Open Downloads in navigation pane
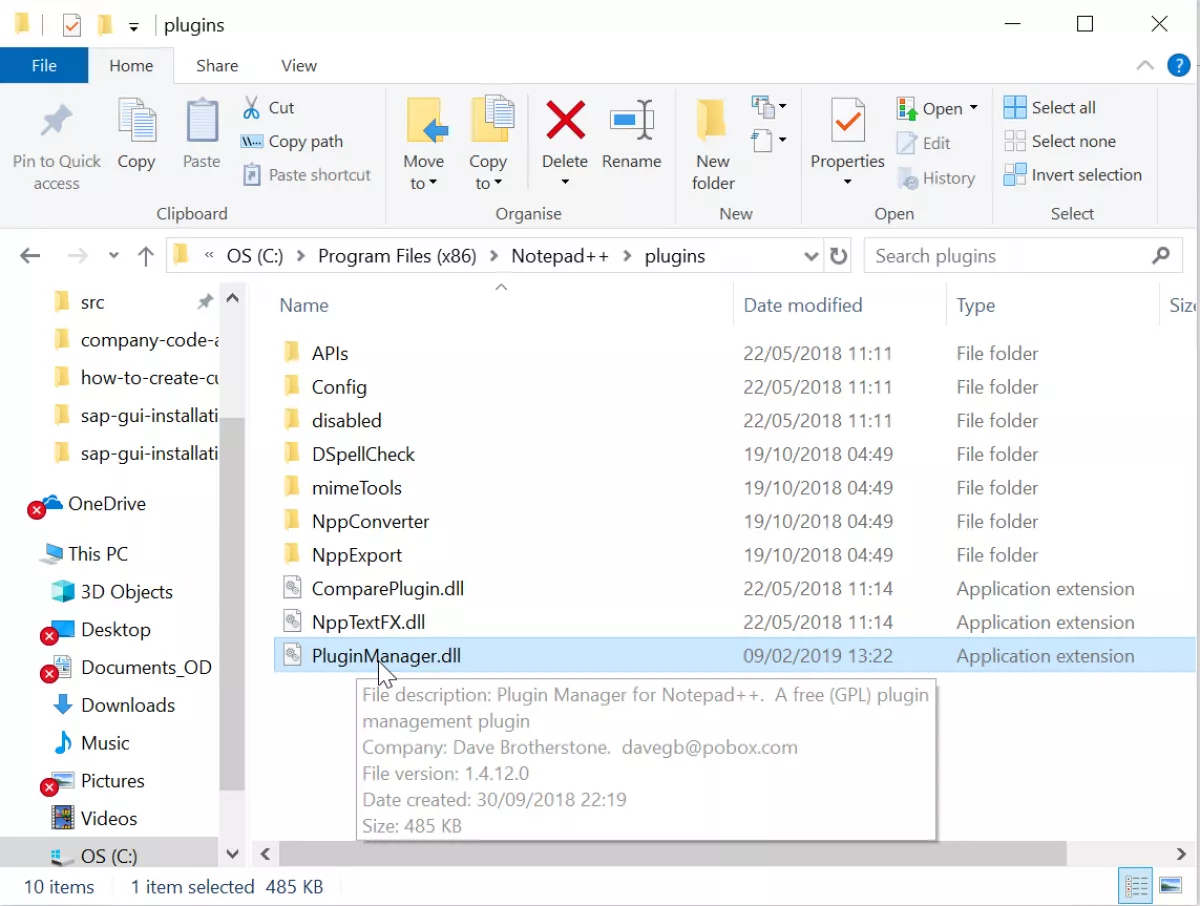This screenshot has height=906, width=1200. pyautogui.click(x=128, y=705)
